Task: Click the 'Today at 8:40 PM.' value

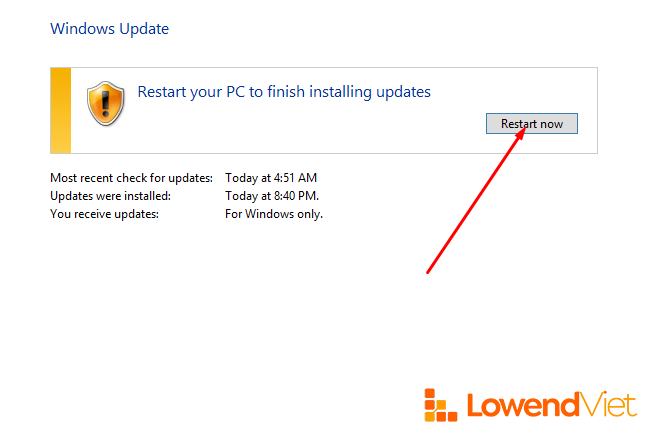Action: pos(272,196)
